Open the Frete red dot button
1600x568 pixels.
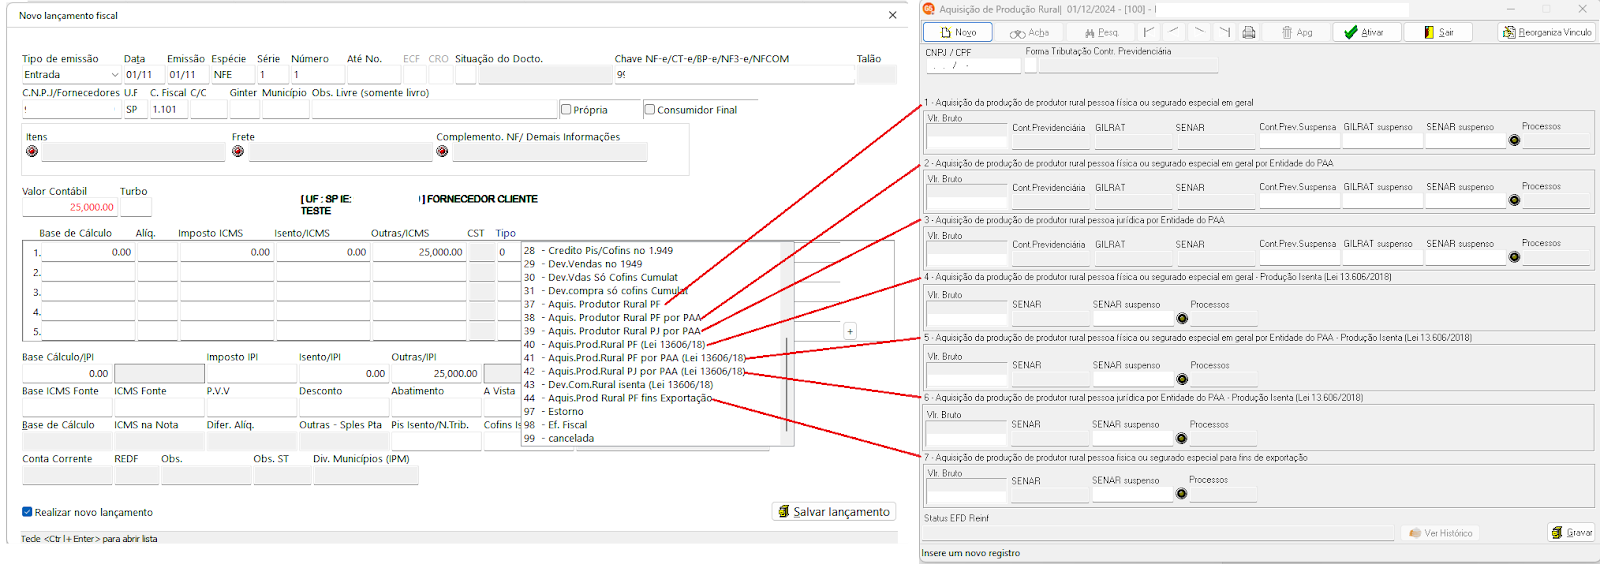(x=238, y=151)
